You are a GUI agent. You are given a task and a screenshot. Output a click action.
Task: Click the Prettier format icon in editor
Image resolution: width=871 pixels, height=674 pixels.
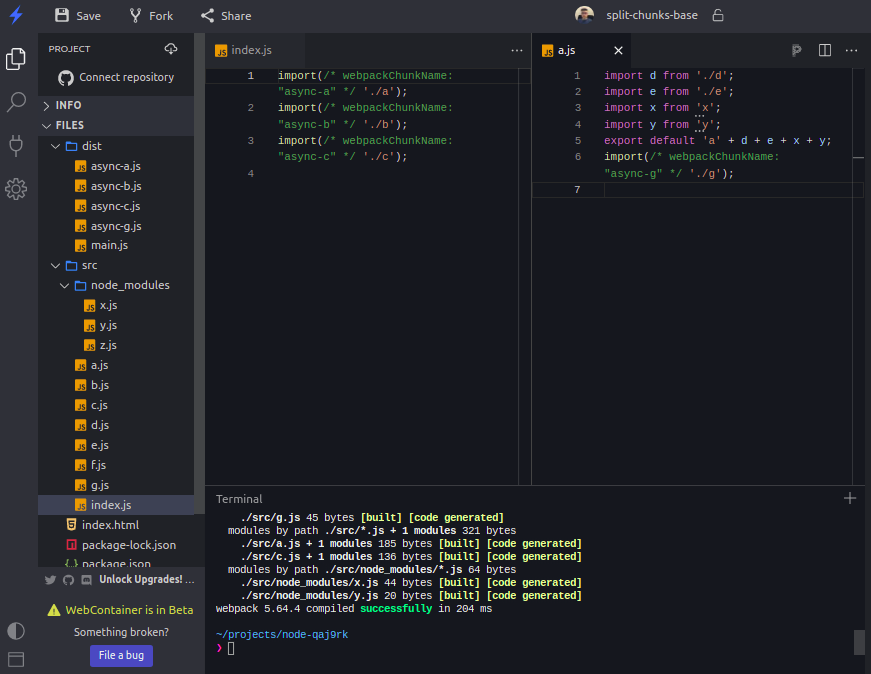tap(796, 50)
